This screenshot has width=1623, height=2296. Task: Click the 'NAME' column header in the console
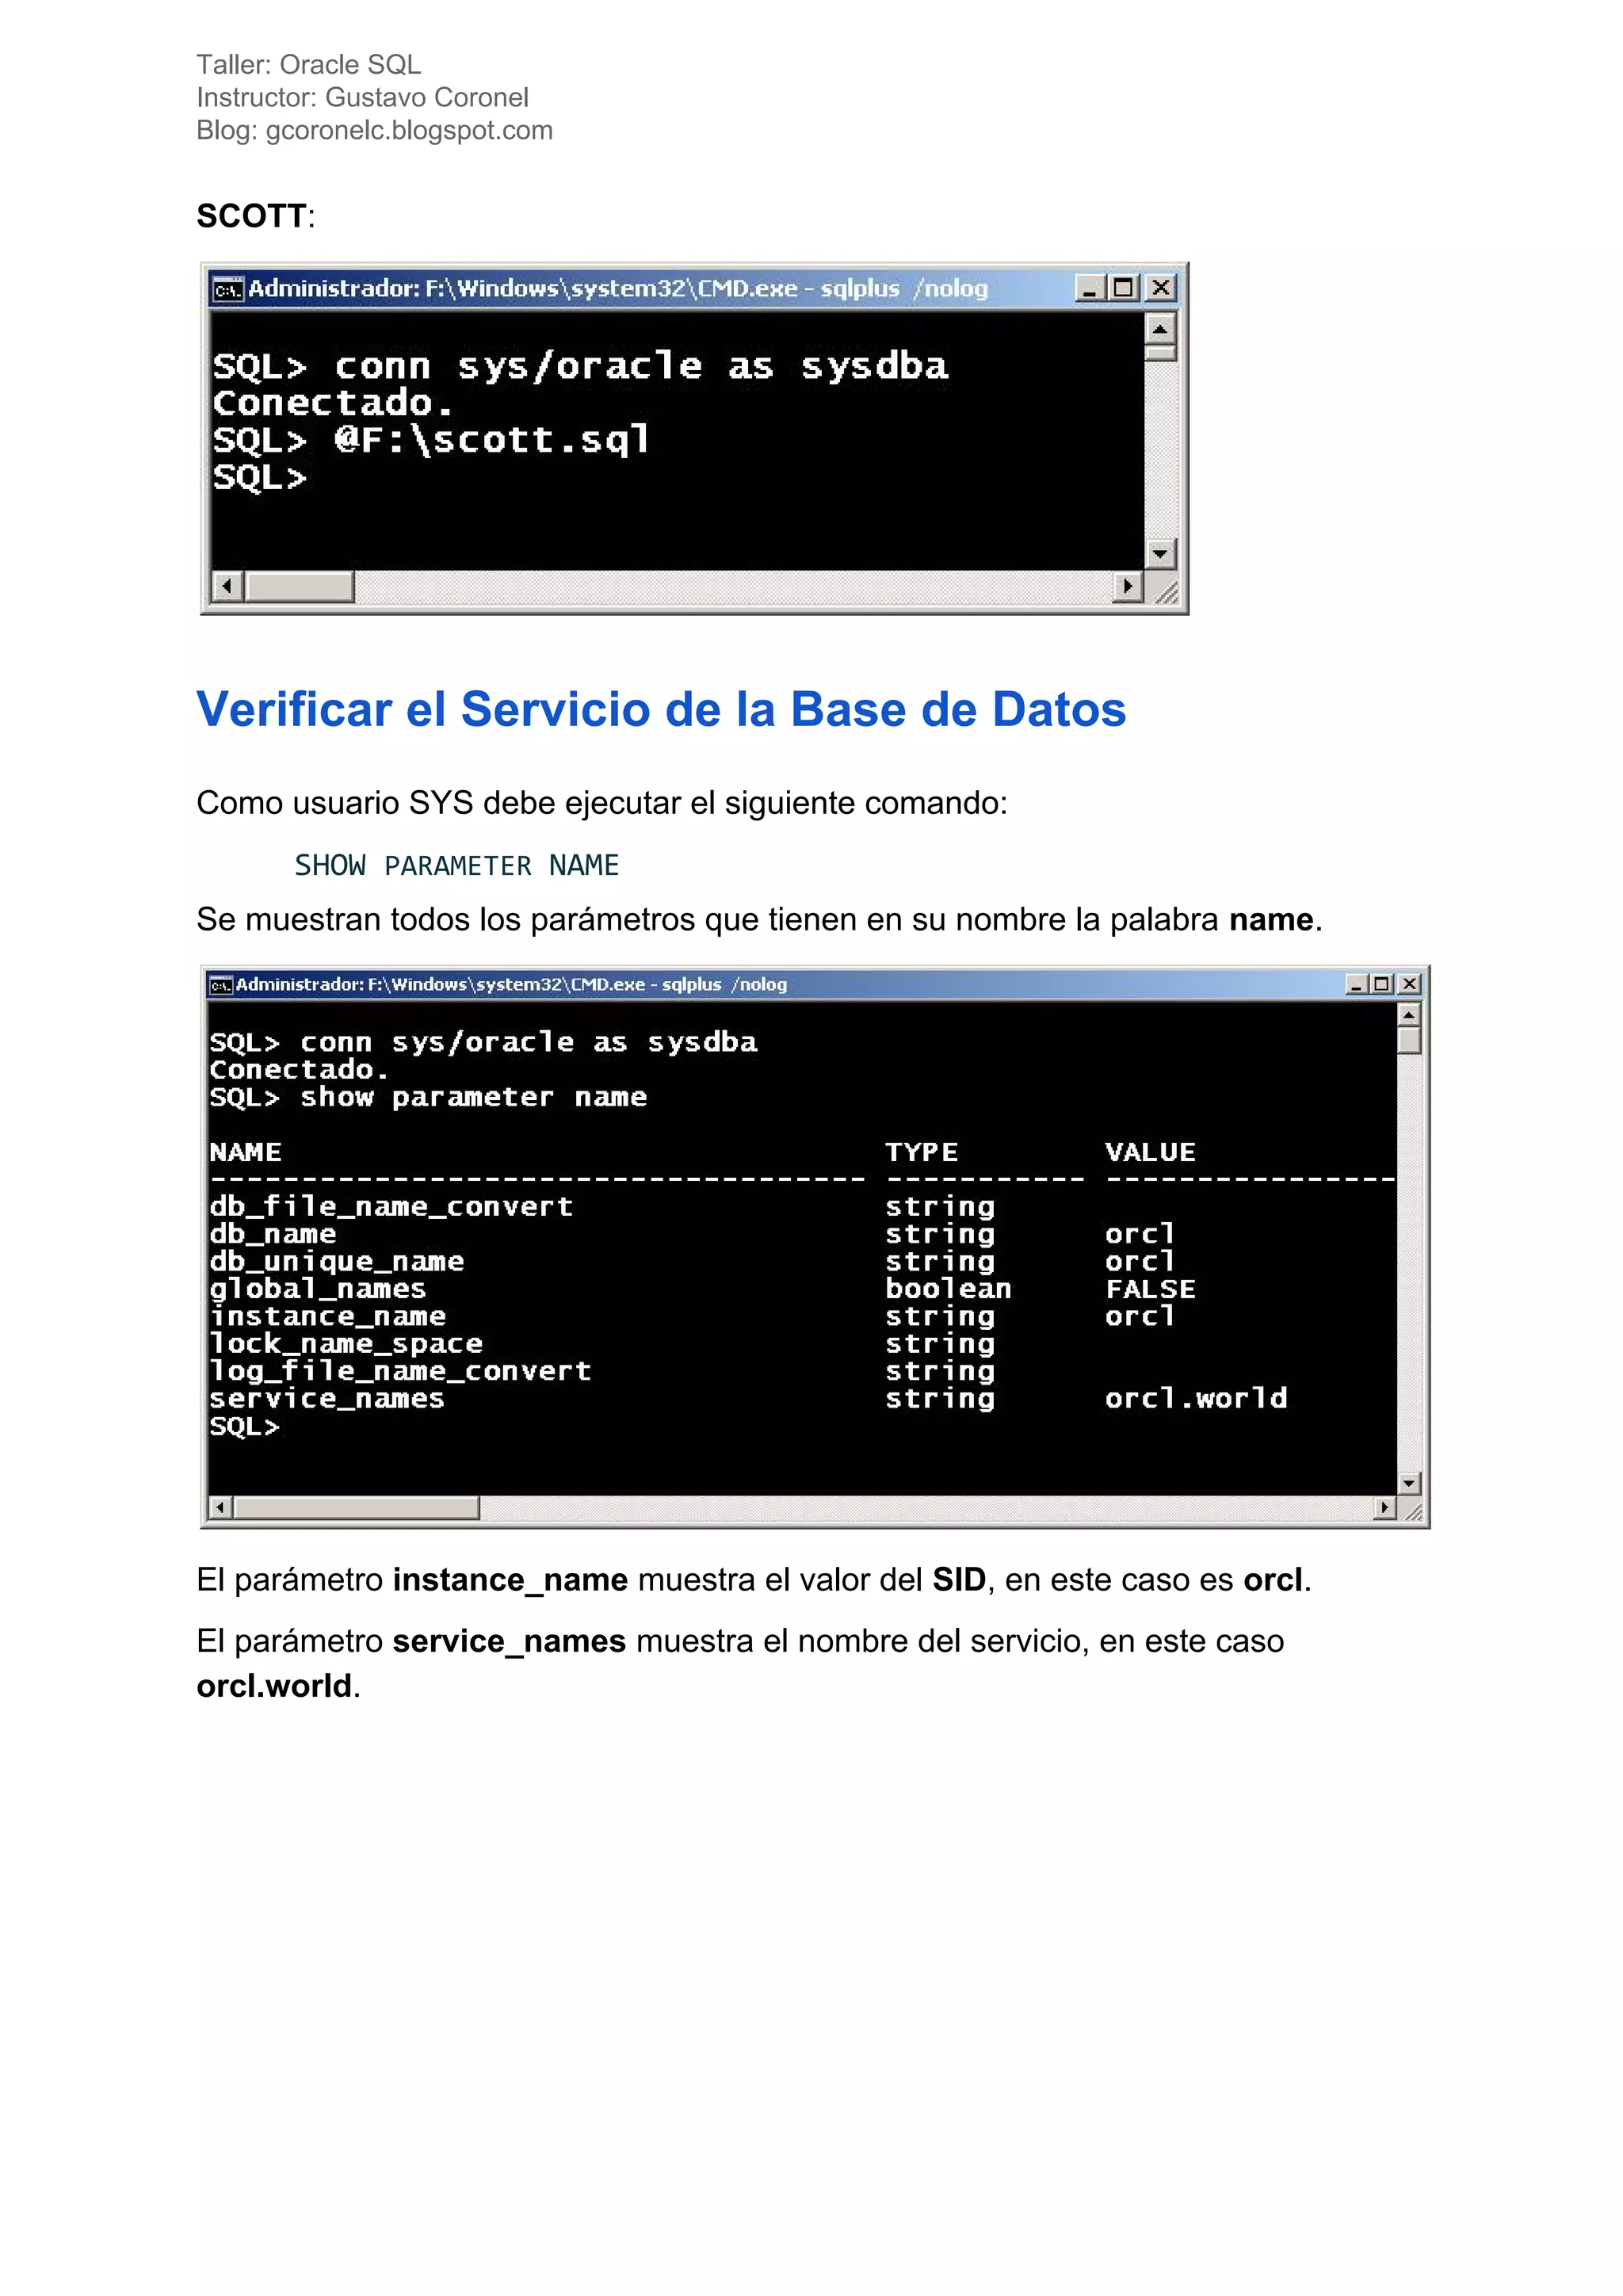[245, 1153]
